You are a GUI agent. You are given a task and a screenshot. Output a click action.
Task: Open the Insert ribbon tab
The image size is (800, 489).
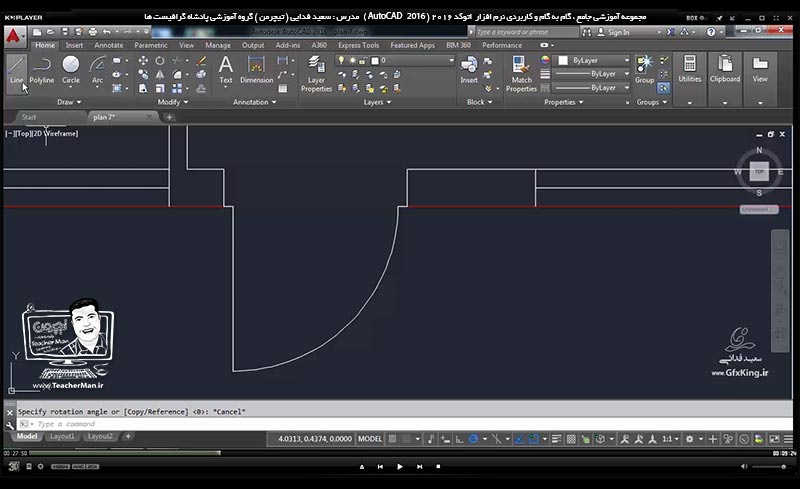pyautogui.click(x=74, y=45)
